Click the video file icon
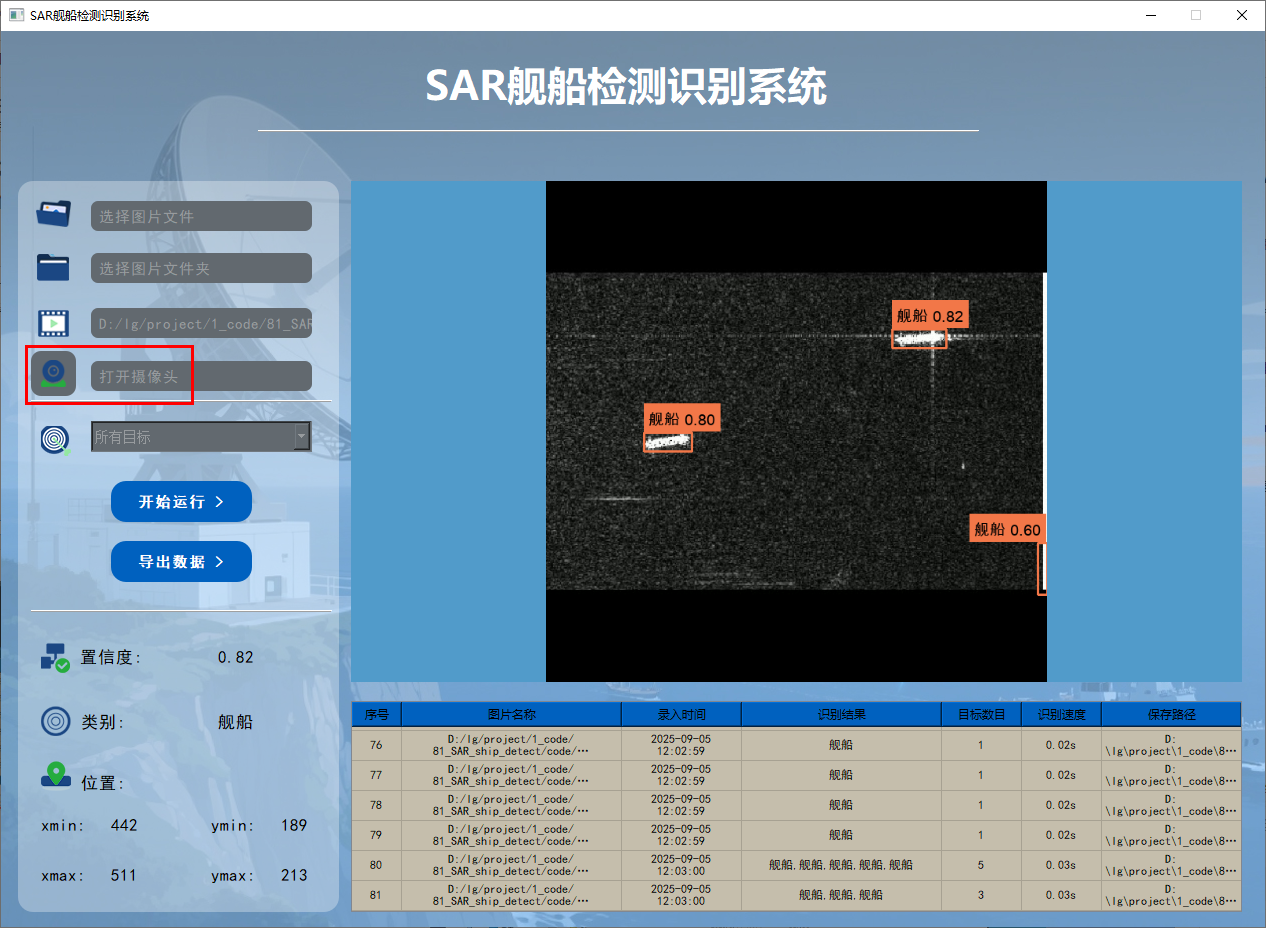The width and height of the screenshot is (1266, 928). pos(54,322)
